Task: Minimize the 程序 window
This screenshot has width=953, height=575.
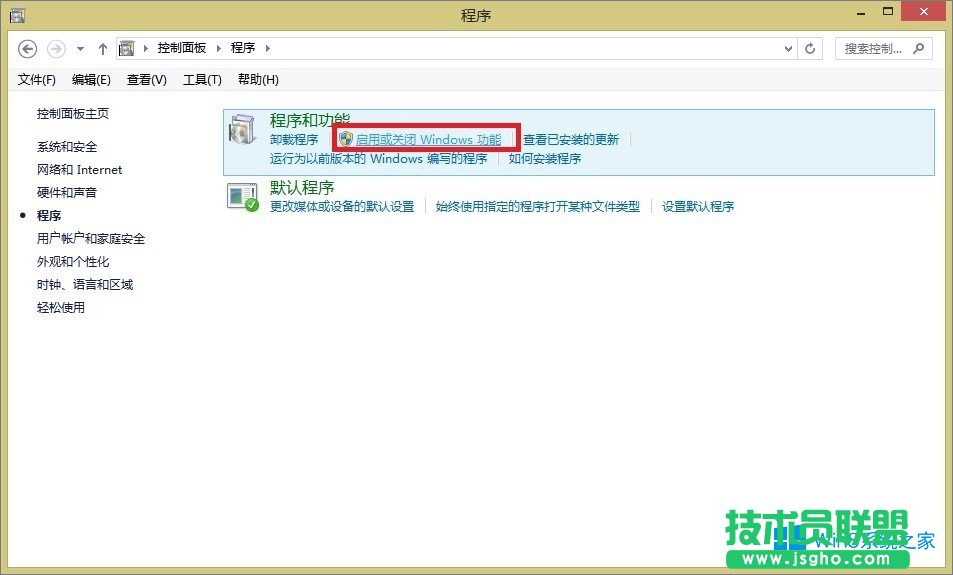Action: [861, 12]
